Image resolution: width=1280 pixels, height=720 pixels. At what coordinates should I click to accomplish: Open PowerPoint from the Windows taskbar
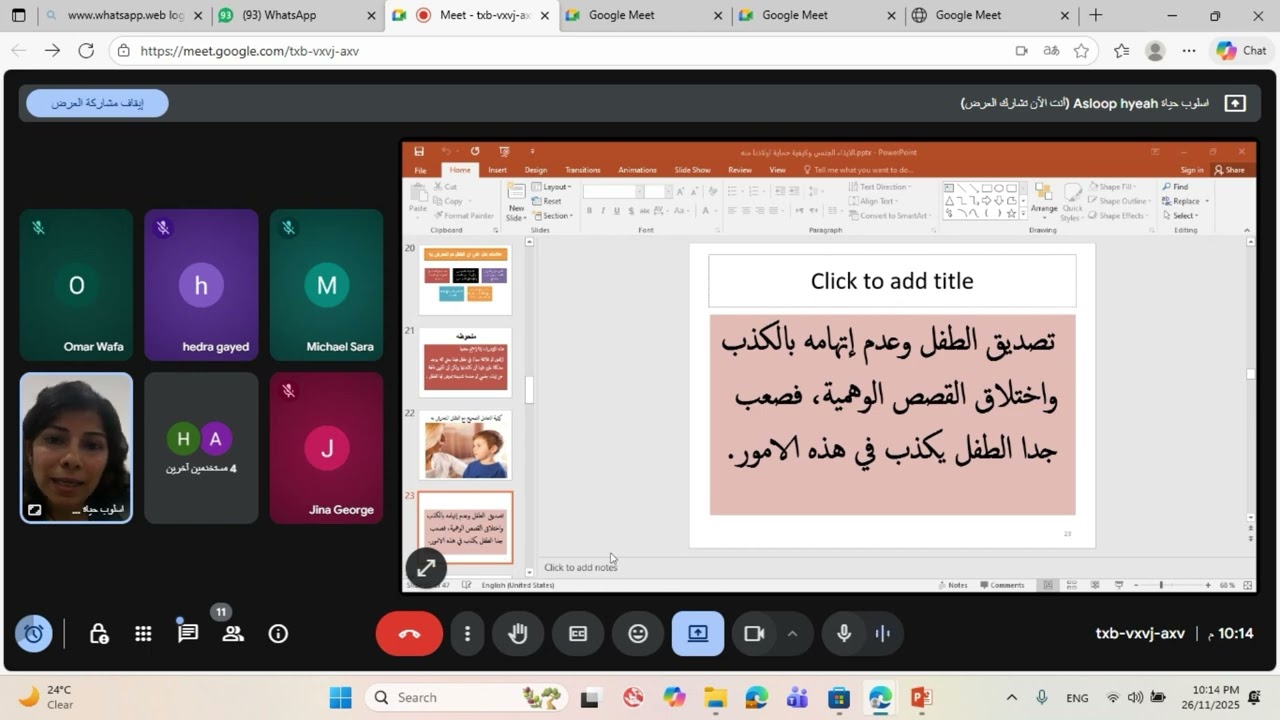click(921, 698)
